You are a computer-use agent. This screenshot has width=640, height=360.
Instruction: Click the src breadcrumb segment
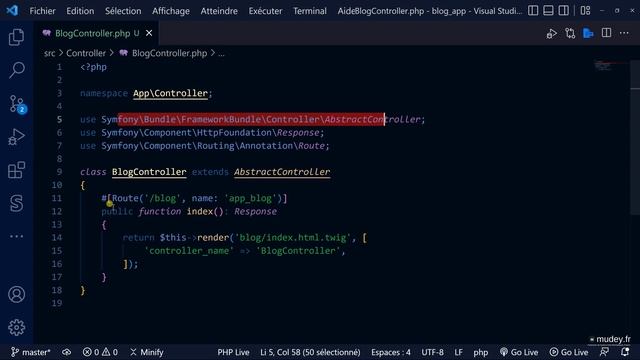(49, 53)
